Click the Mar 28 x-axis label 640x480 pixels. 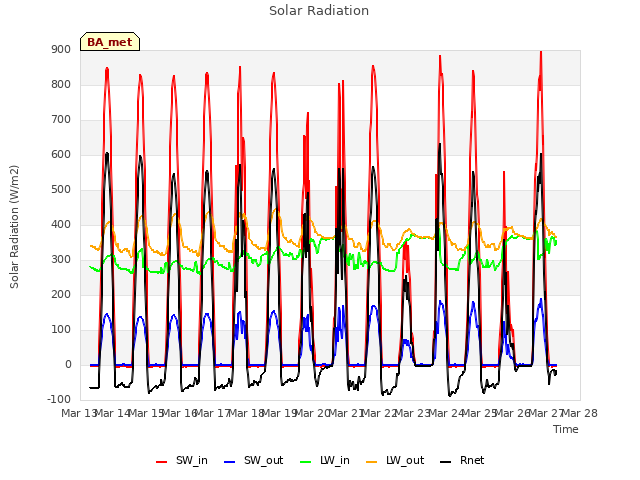coord(580,413)
